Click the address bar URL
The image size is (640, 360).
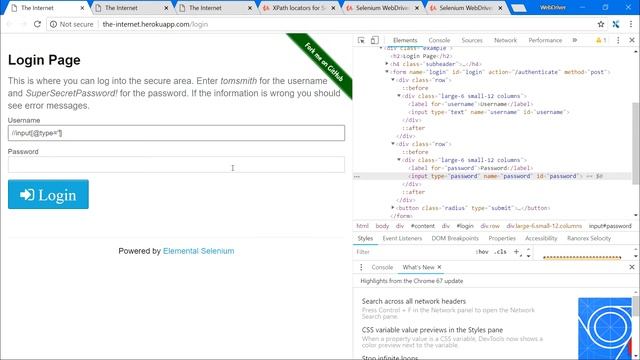point(155,24)
